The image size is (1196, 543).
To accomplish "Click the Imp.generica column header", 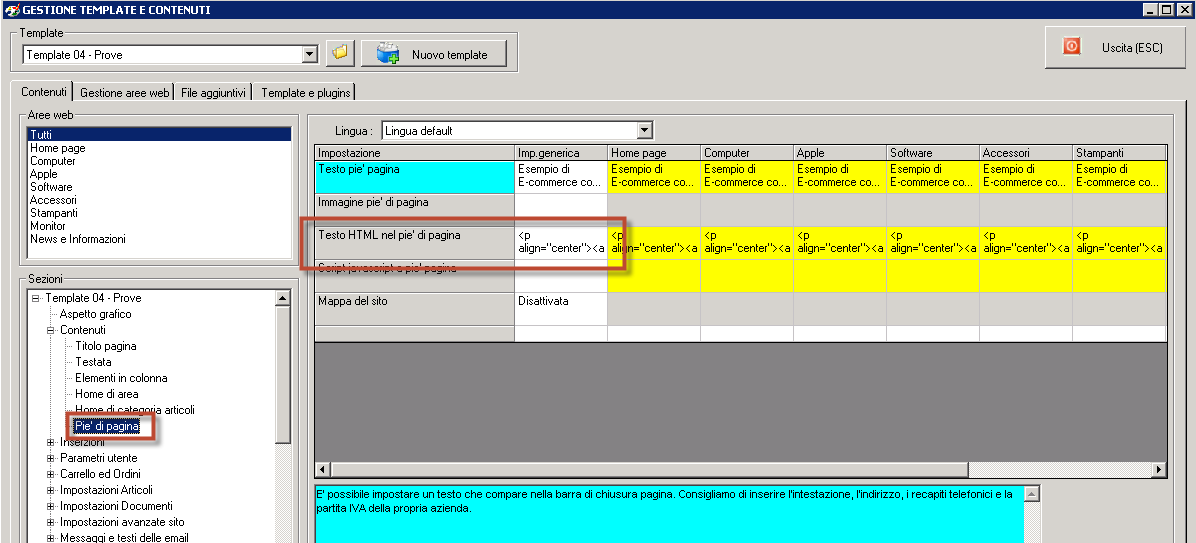I will [x=561, y=153].
